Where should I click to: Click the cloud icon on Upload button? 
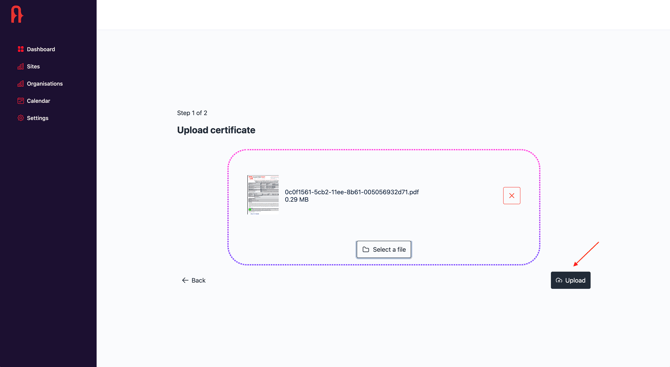point(559,280)
